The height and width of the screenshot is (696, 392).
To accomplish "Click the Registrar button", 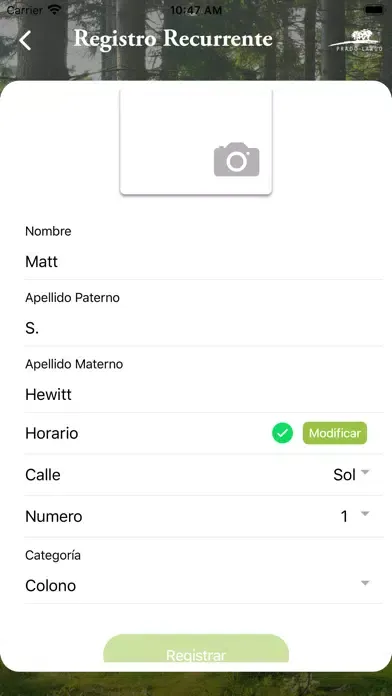I will click(x=196, y=649).
